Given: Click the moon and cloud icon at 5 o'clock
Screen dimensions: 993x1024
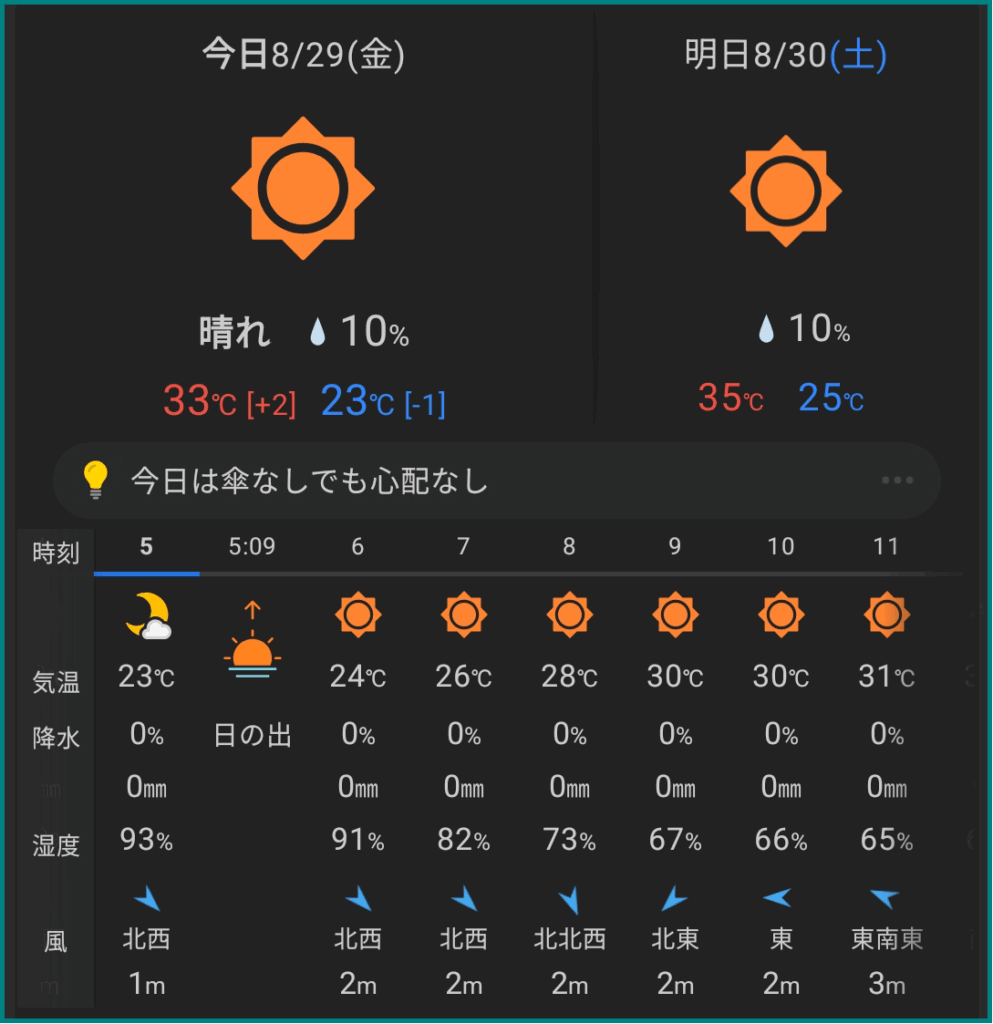Looking at the screenshot, I should pos(147,615).
